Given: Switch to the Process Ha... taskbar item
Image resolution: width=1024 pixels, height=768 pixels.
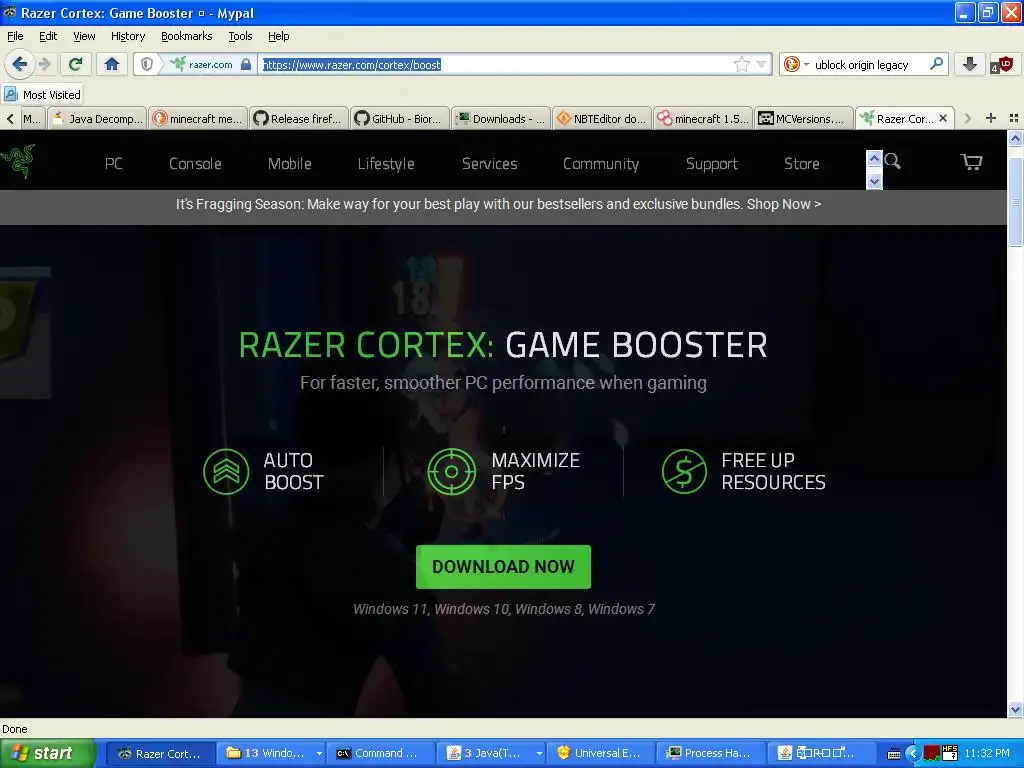Looking at the screenshot, I should point(711,753).
